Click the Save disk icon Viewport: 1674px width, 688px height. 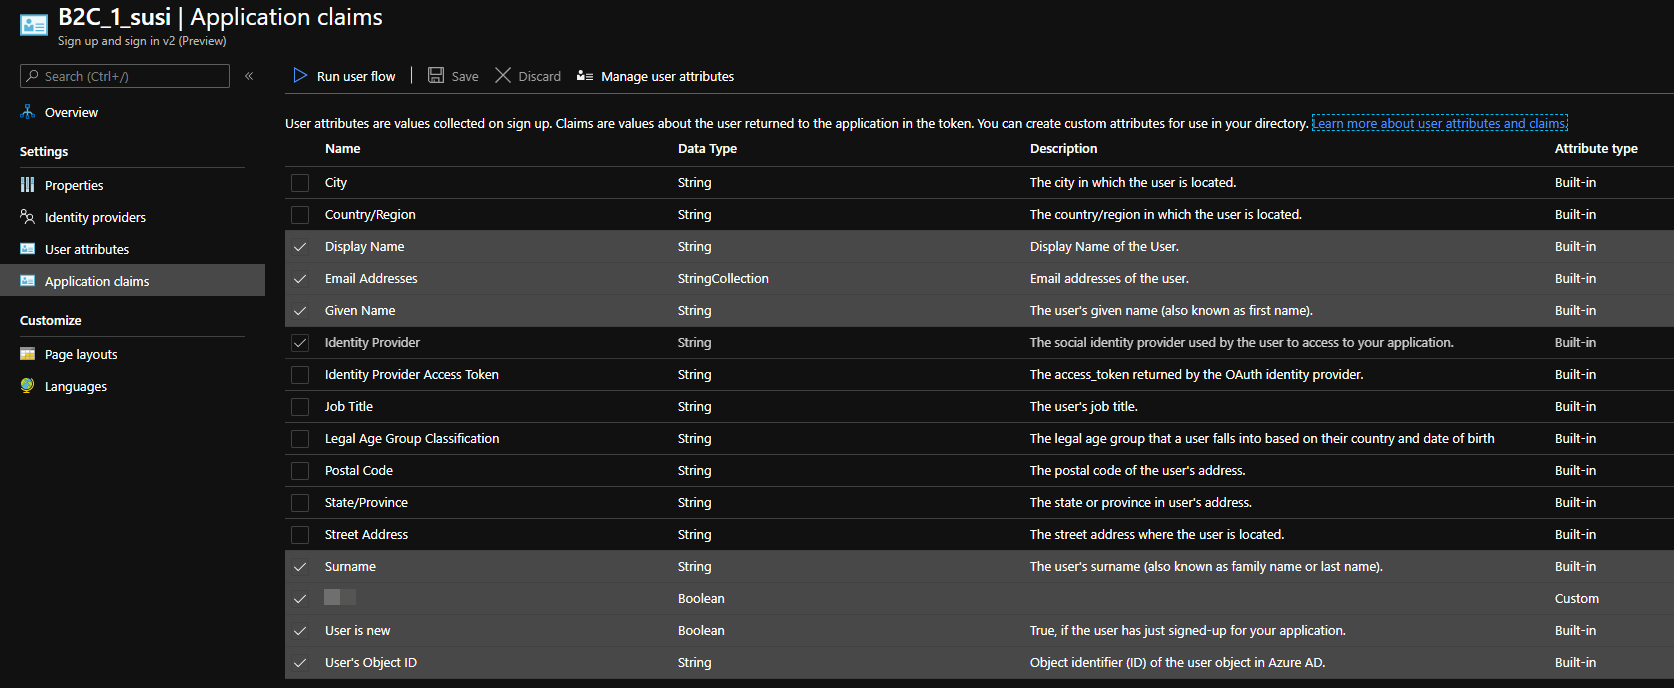click(436, 76)
